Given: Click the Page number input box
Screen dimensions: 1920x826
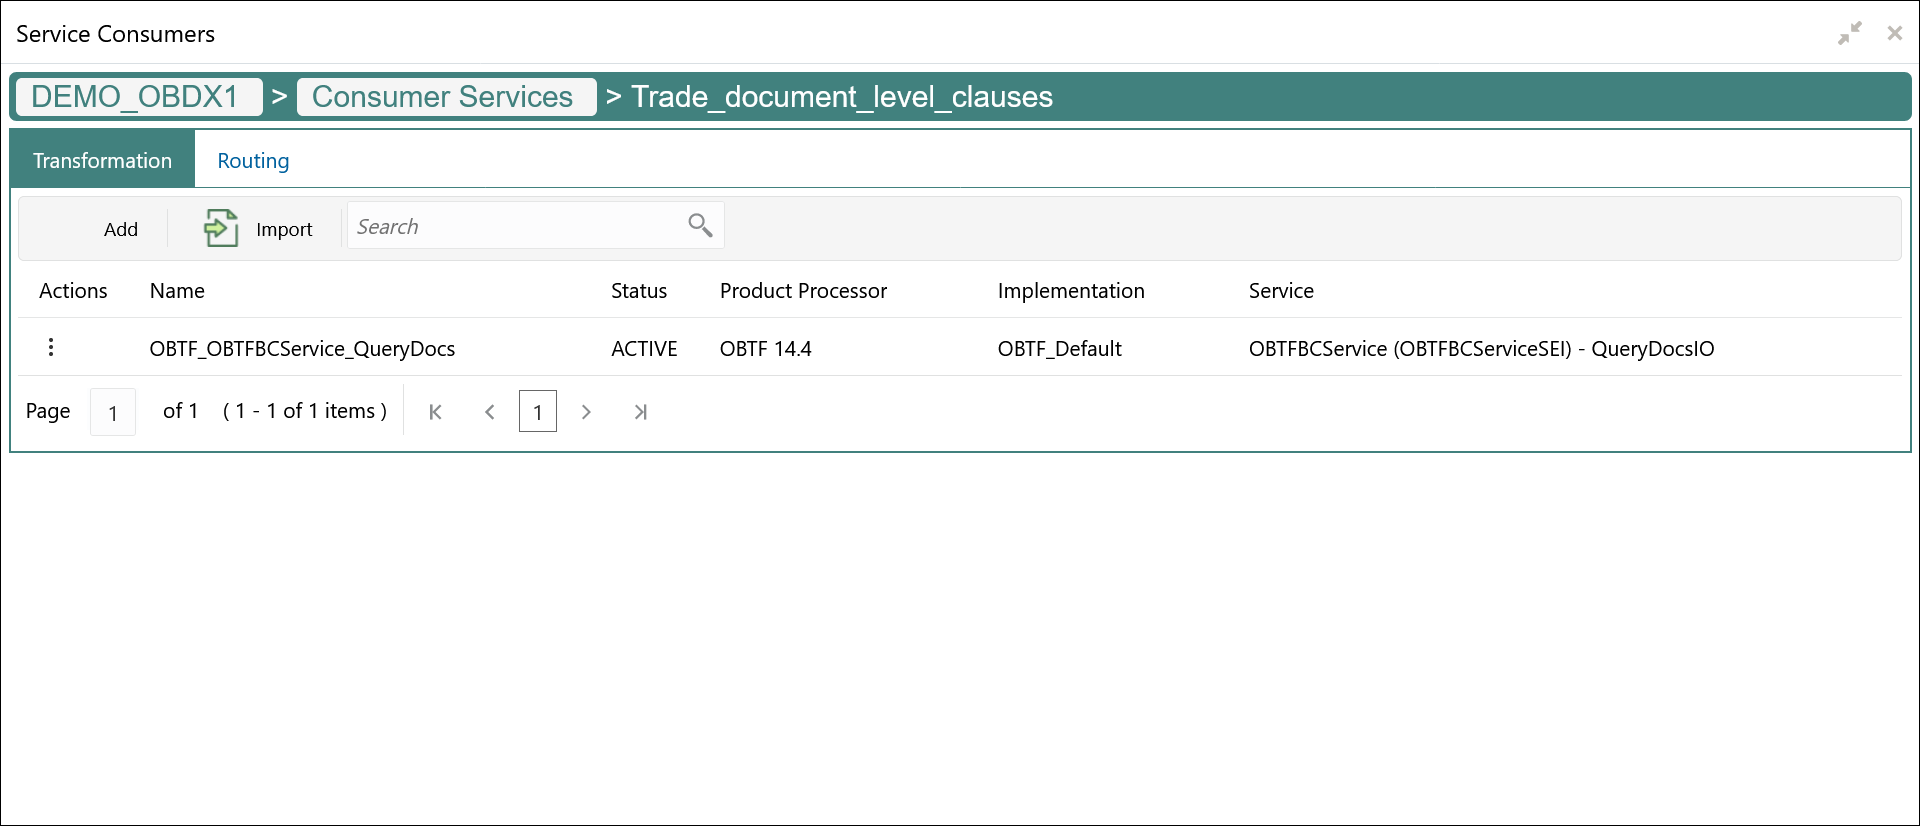Looking at the screenshot, I should click(113, 412).
